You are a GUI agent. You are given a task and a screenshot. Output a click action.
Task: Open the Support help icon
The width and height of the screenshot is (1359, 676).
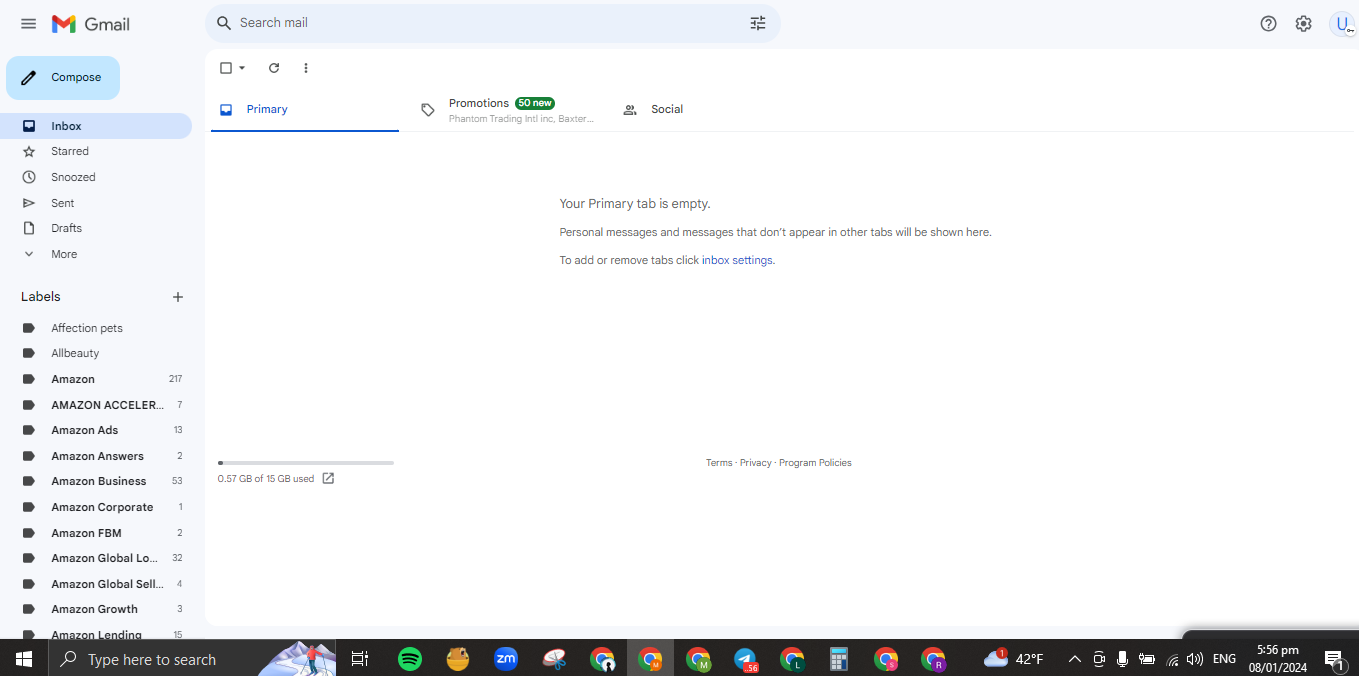1268,24
